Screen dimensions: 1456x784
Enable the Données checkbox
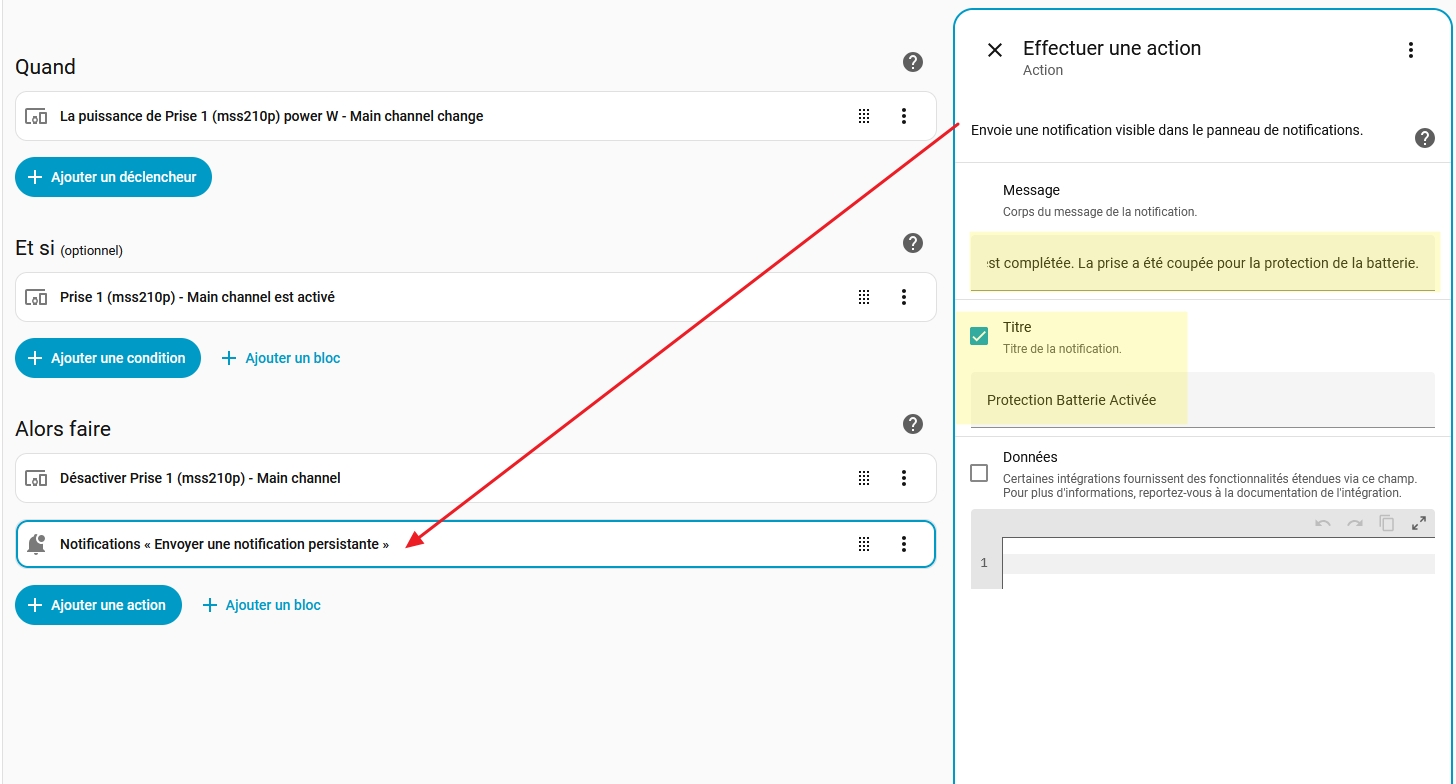tap(979, 473)
